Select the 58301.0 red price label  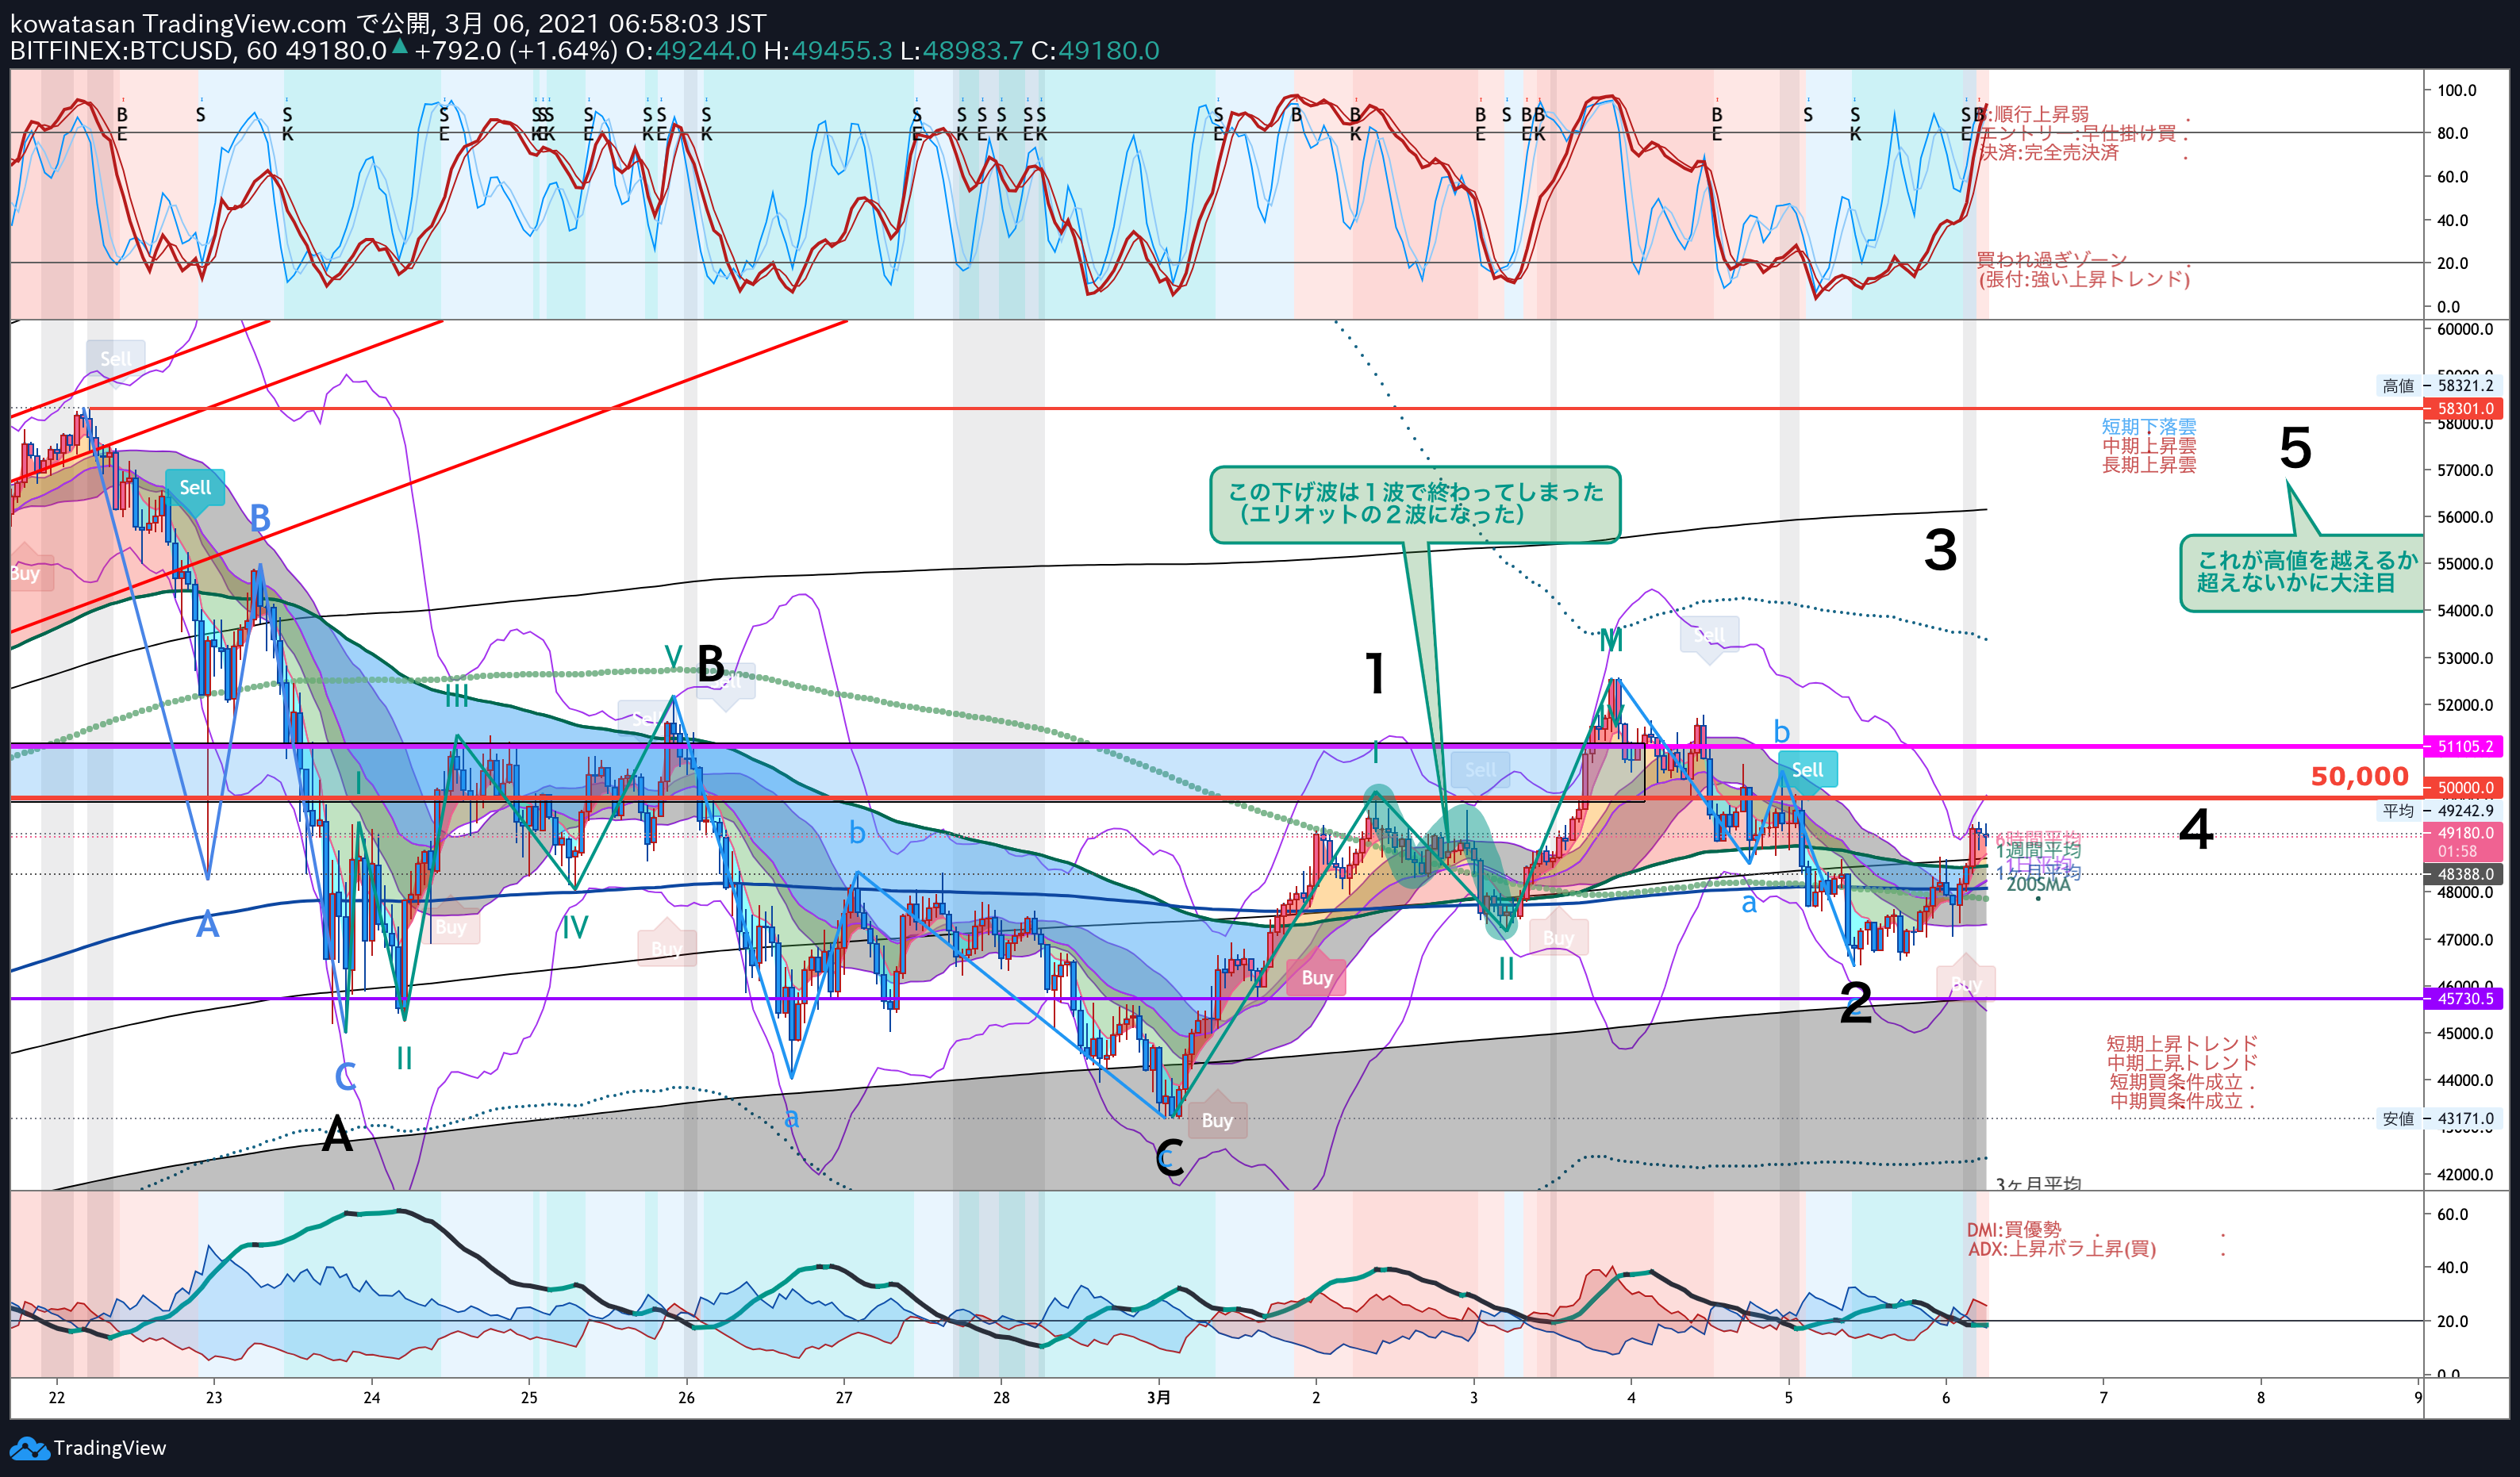(x=2465, y=408)
